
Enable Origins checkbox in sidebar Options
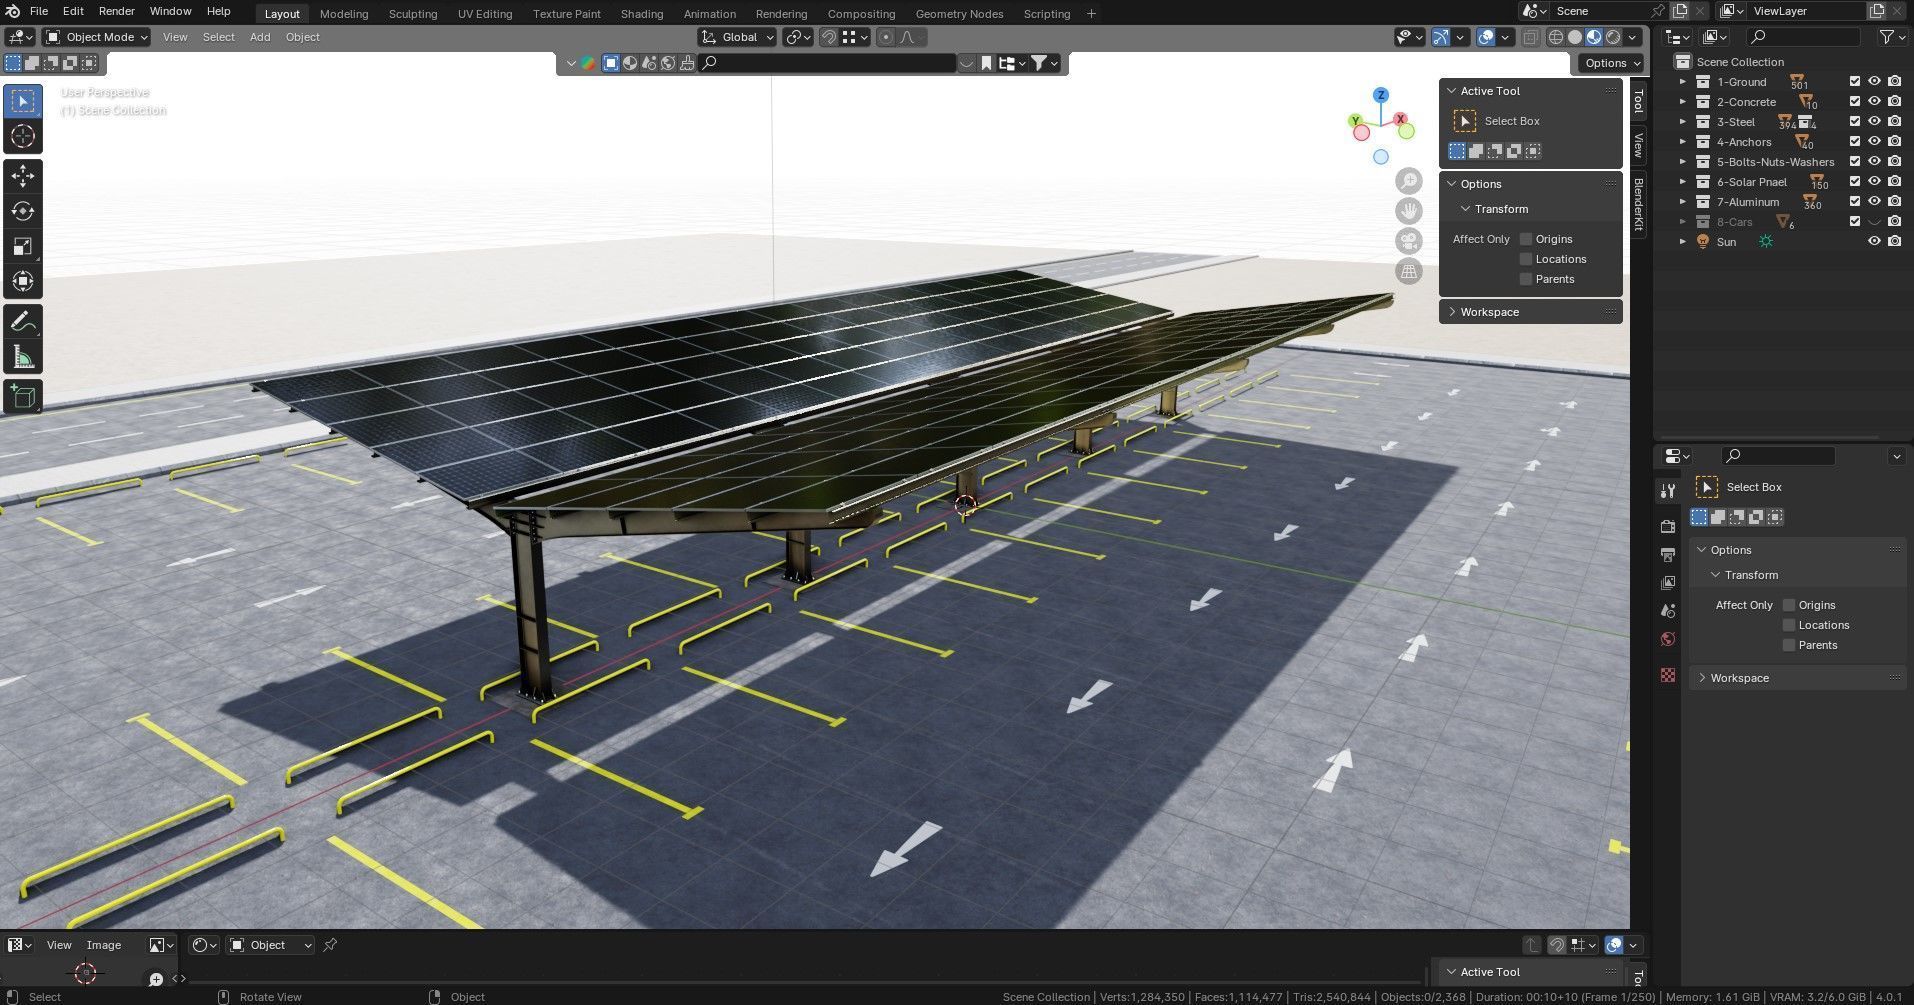click(1526, 239)
